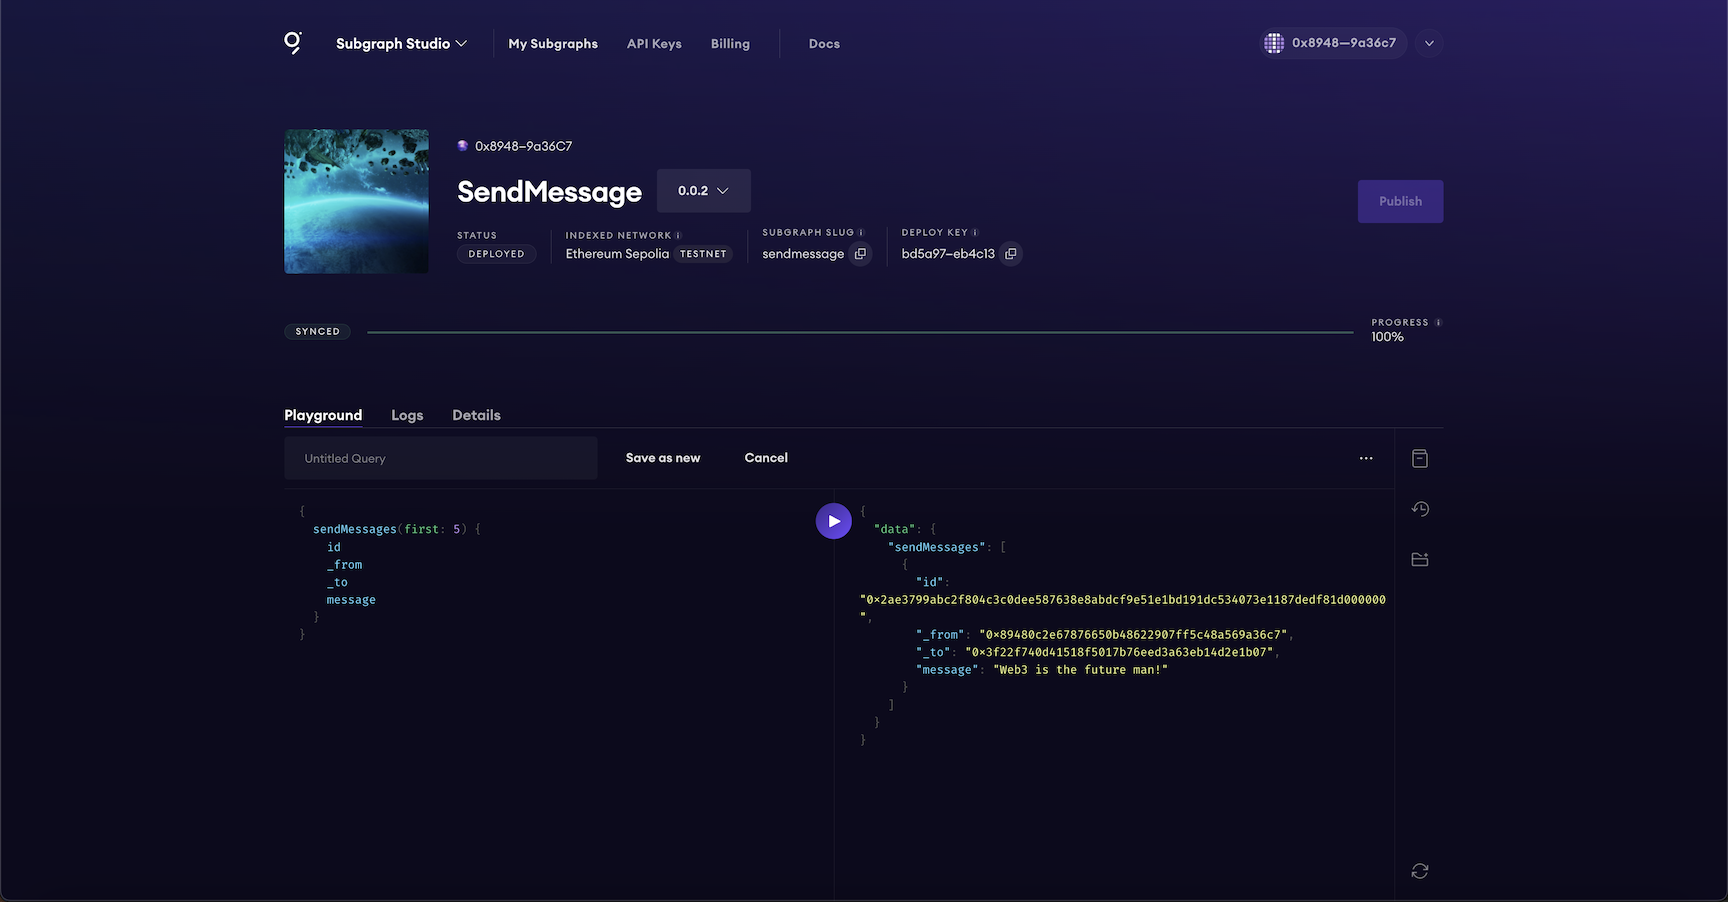Click the 100% progress value
The width and height of the screenshot is (1728, 902).
click(1388, 337)
